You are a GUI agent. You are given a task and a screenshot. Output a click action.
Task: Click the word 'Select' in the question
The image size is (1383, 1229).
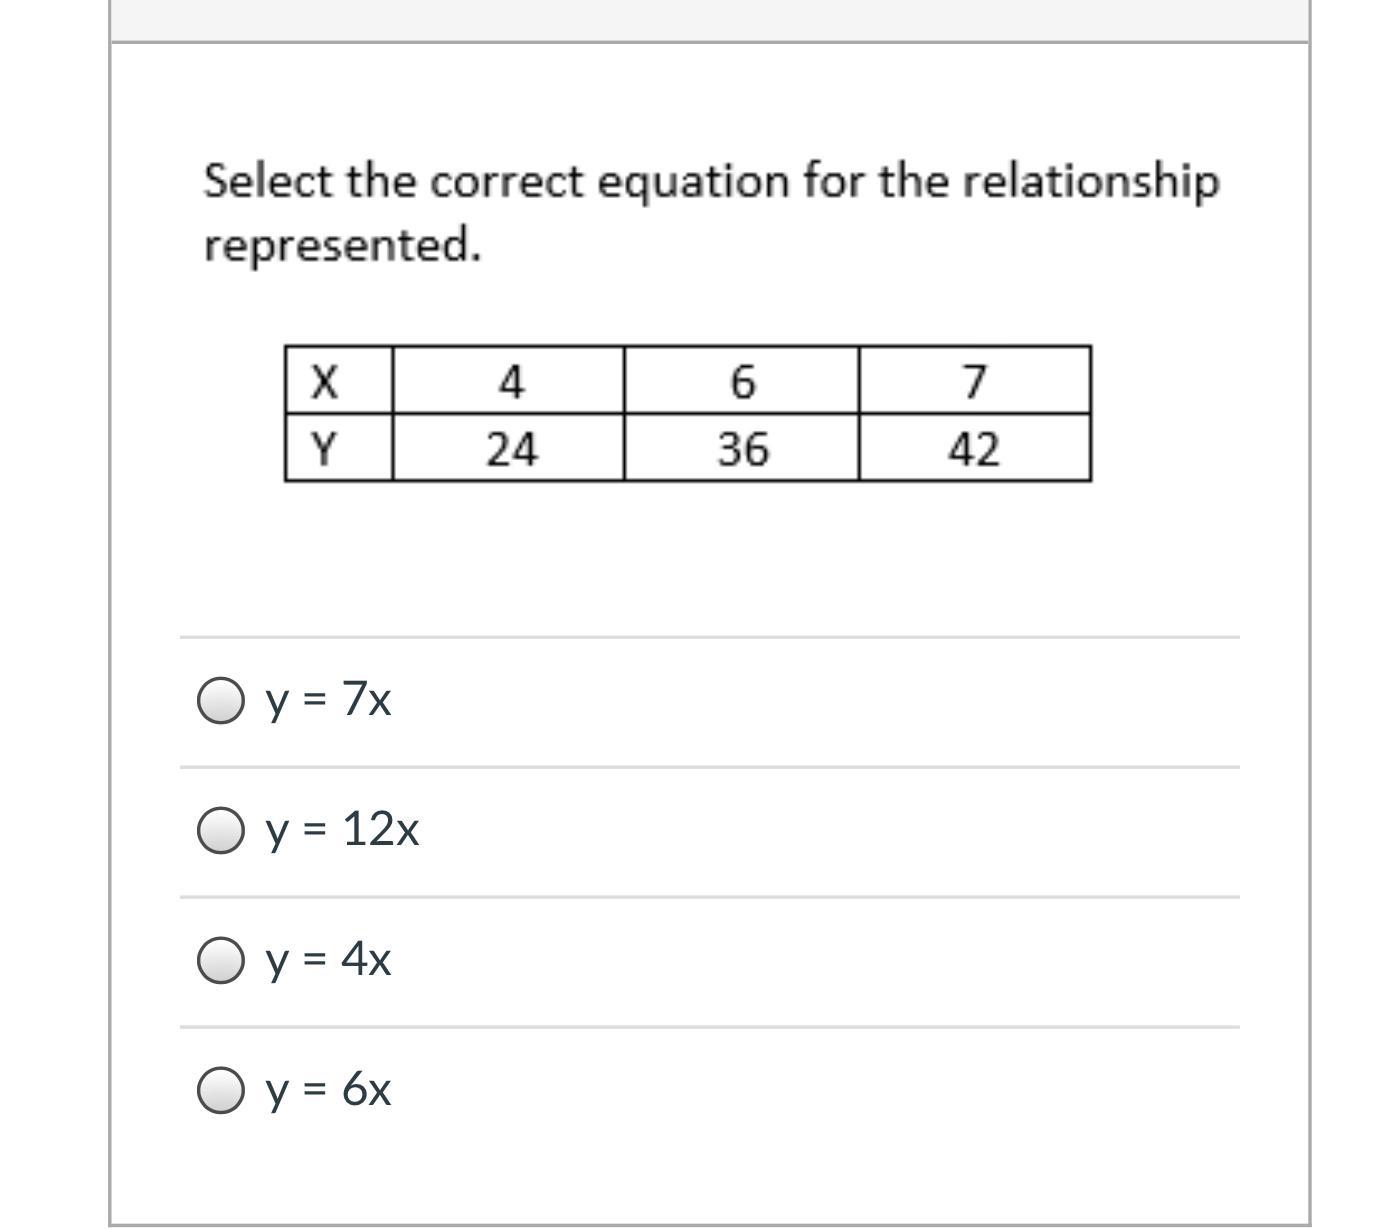point(268,182)
